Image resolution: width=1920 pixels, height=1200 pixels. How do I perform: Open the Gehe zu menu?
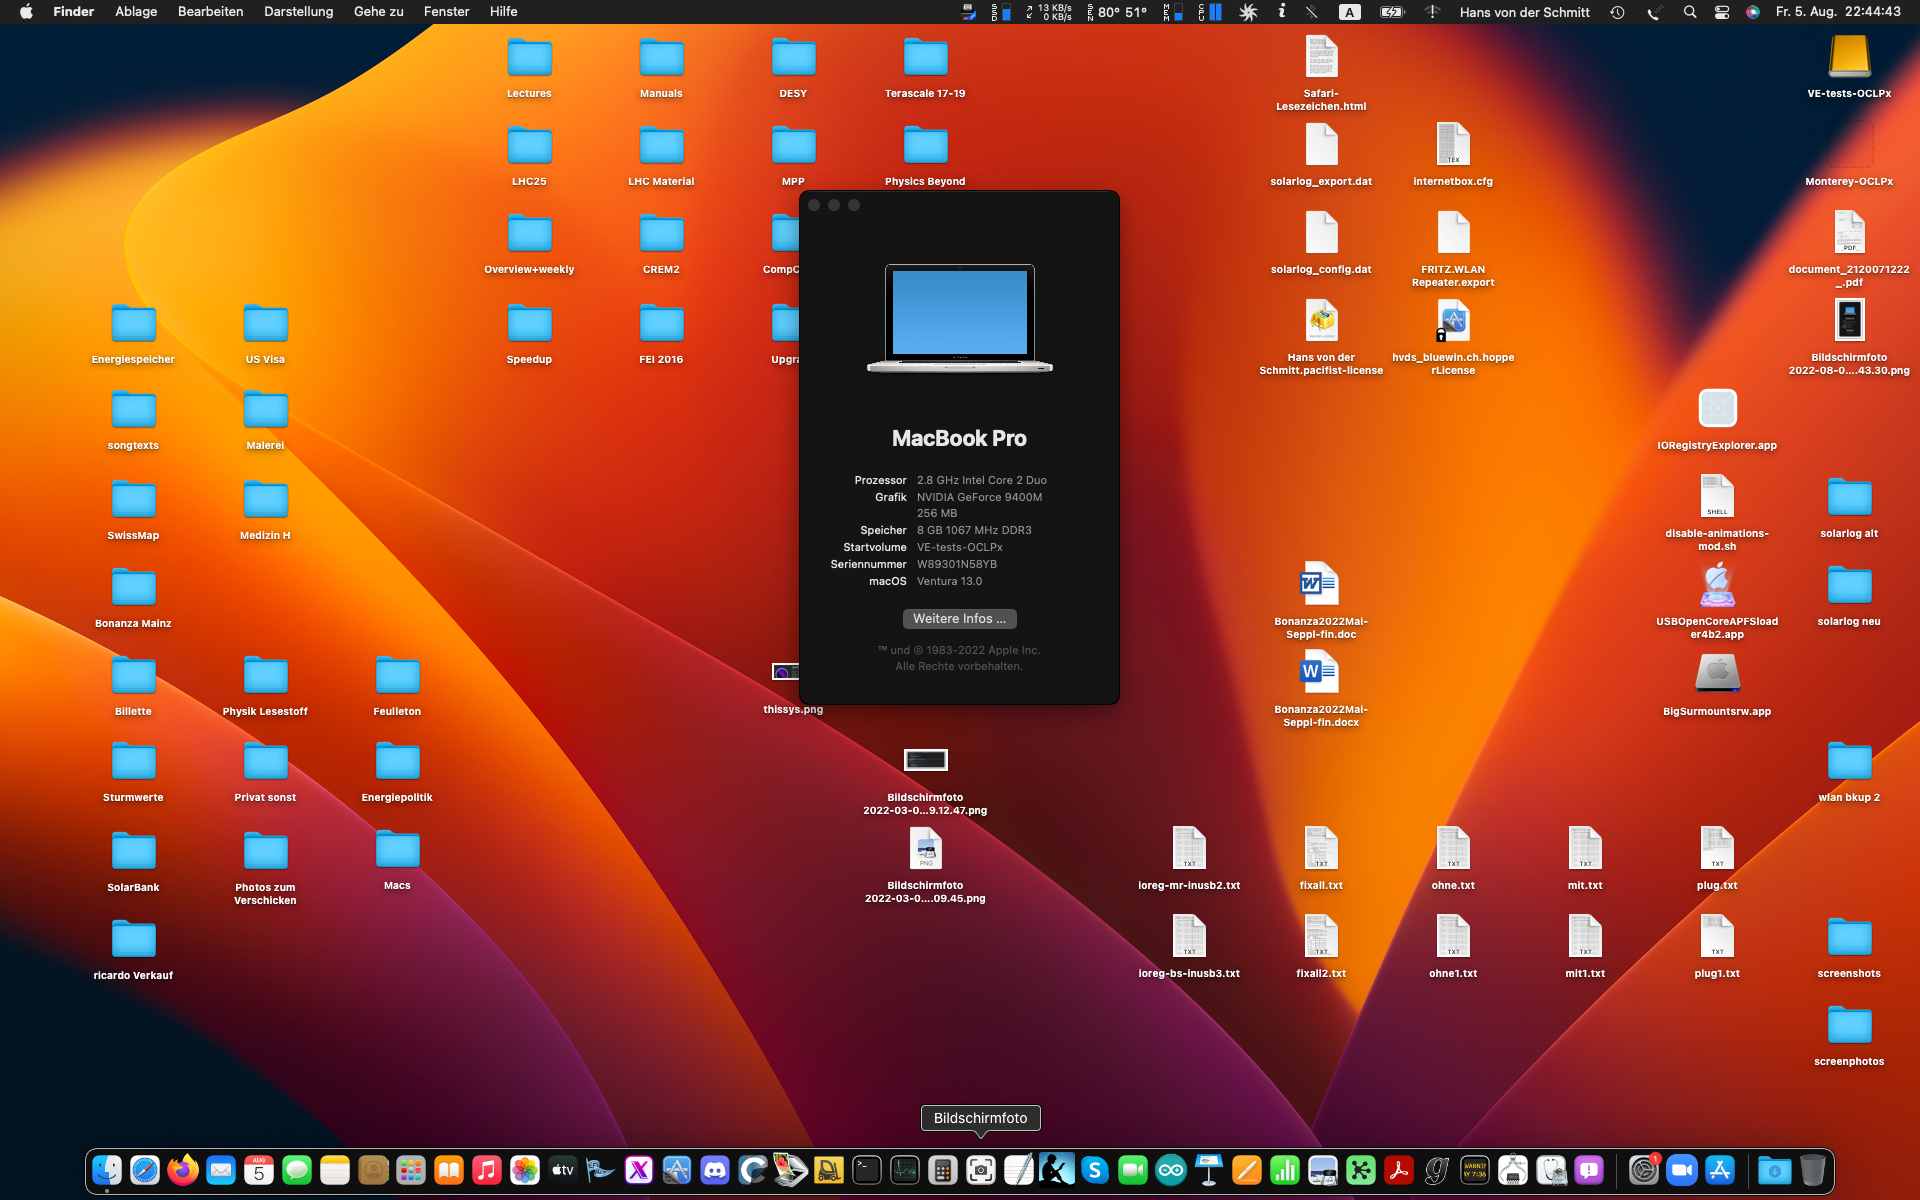click(378, 12)
